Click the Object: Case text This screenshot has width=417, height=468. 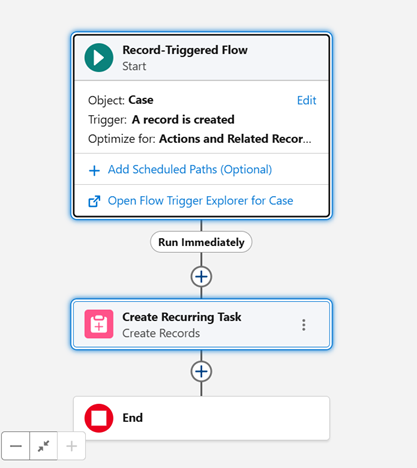121,100
